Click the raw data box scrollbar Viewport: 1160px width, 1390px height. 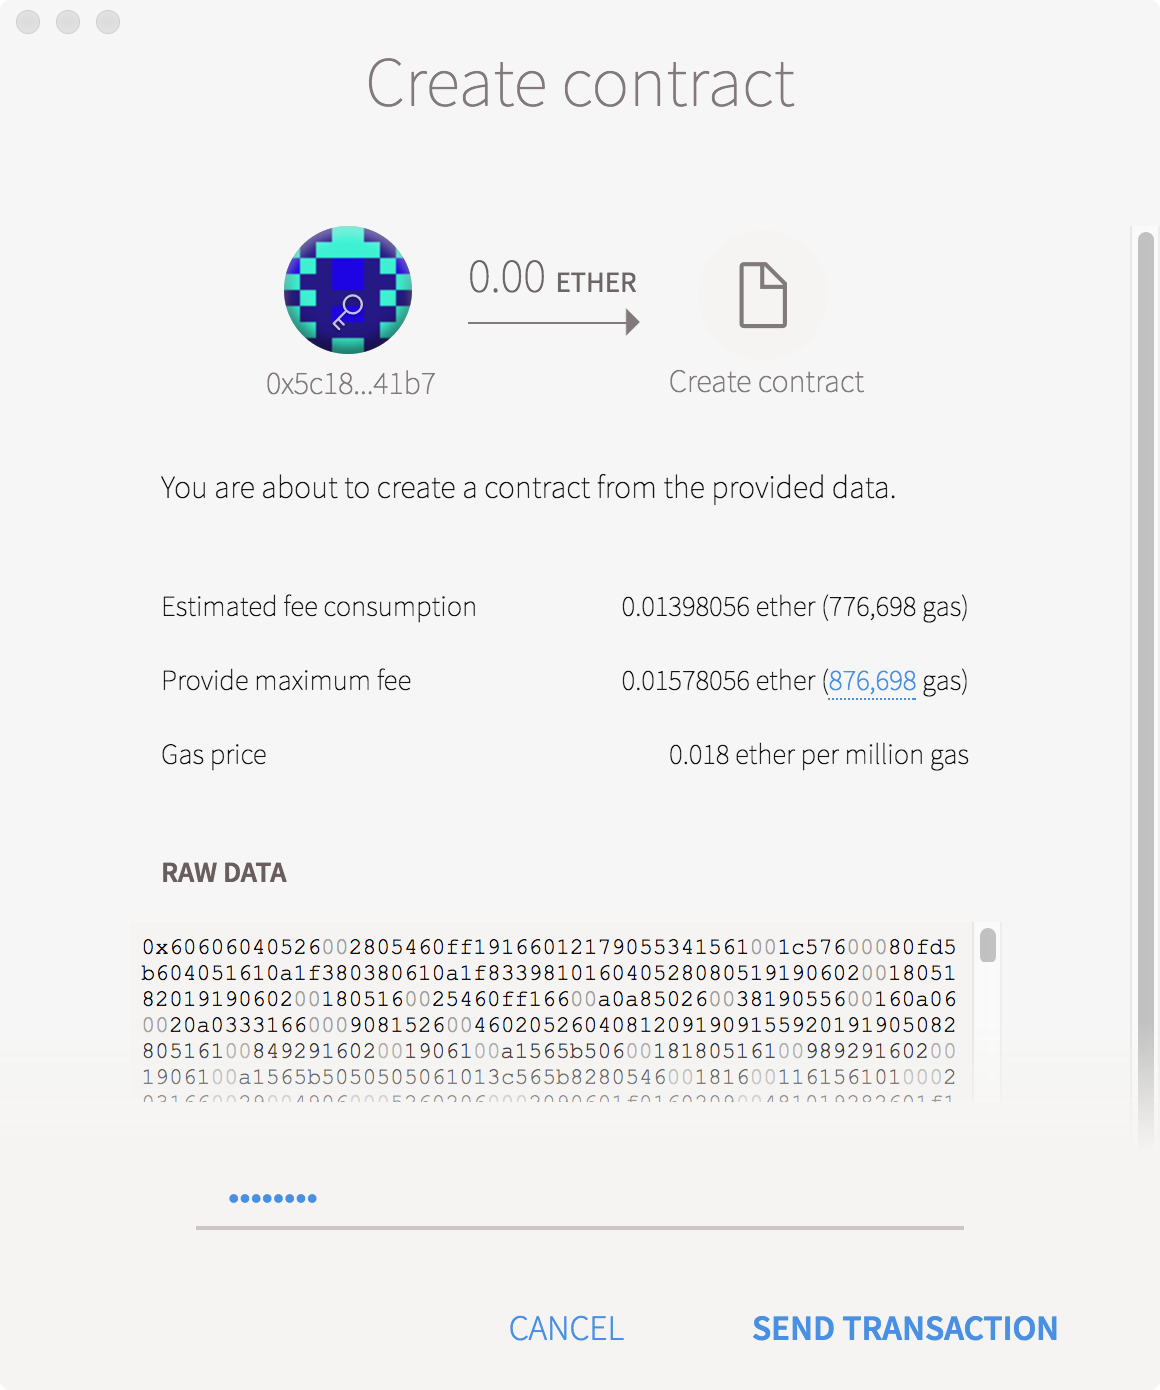(x=988, y=946)
